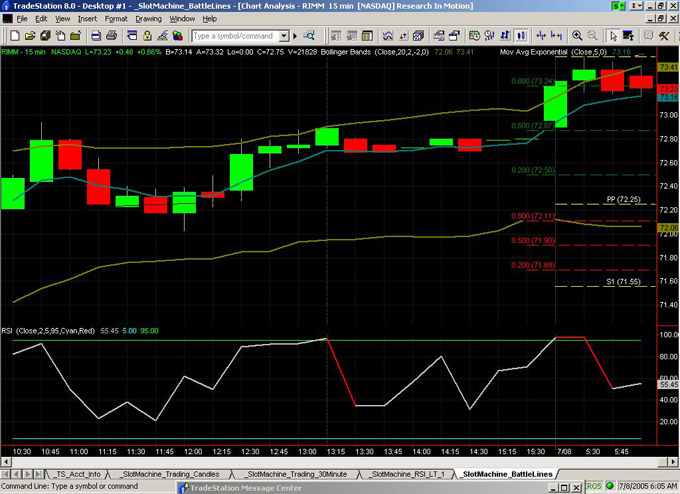
Task: Open the Insert menu
Action: click(87, 19)
